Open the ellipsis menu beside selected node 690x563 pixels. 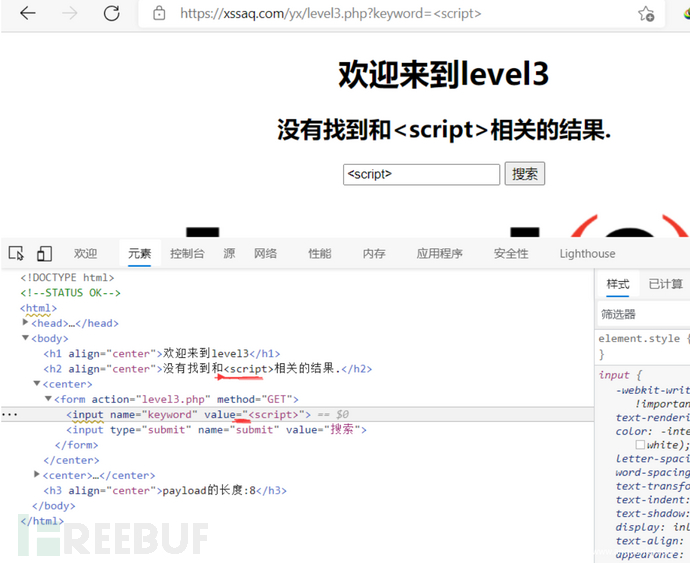coord(9,414)
